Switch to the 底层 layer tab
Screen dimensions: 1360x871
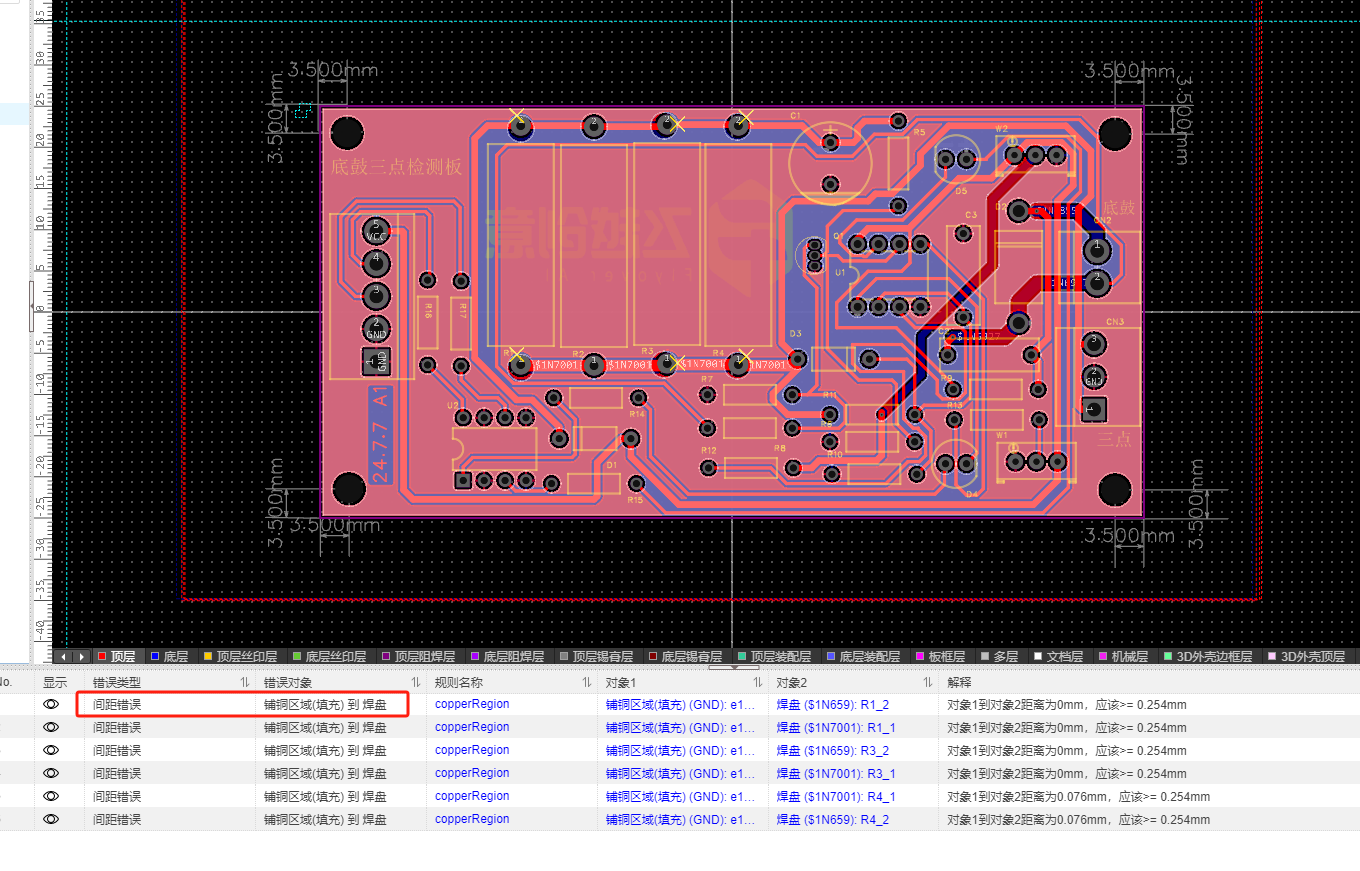click(x=175, y=657)
